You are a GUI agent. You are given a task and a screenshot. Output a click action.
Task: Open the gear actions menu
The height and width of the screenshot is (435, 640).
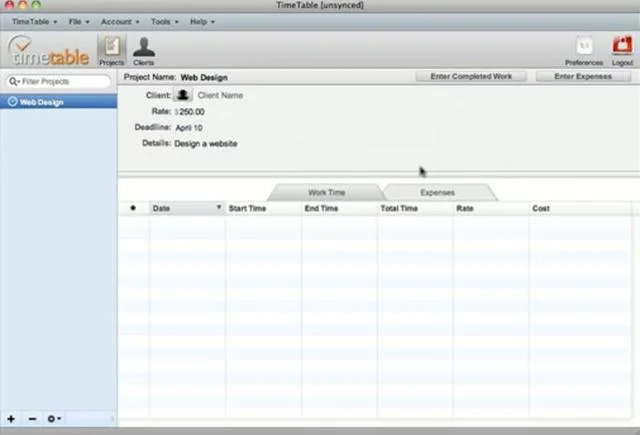coord(54,419)
